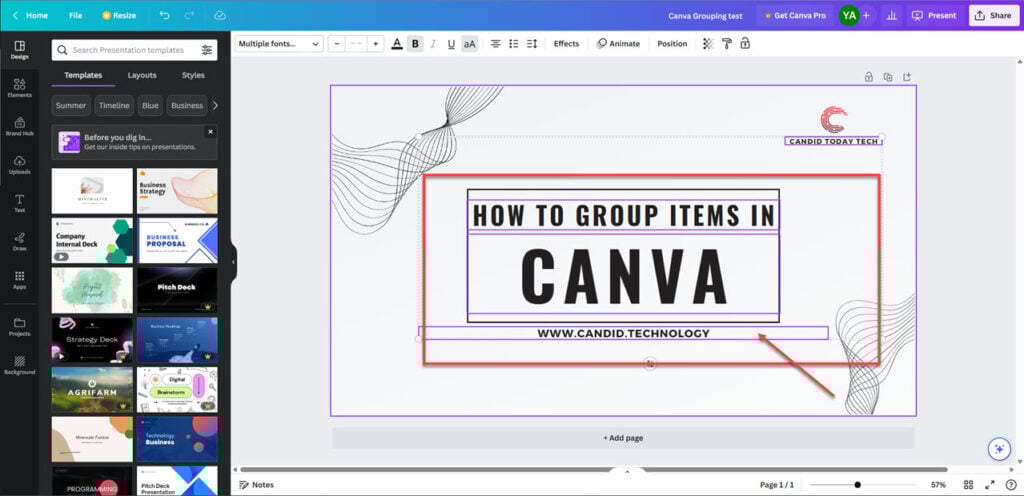
Task: Open template search filter options
Action: point(206,50)
